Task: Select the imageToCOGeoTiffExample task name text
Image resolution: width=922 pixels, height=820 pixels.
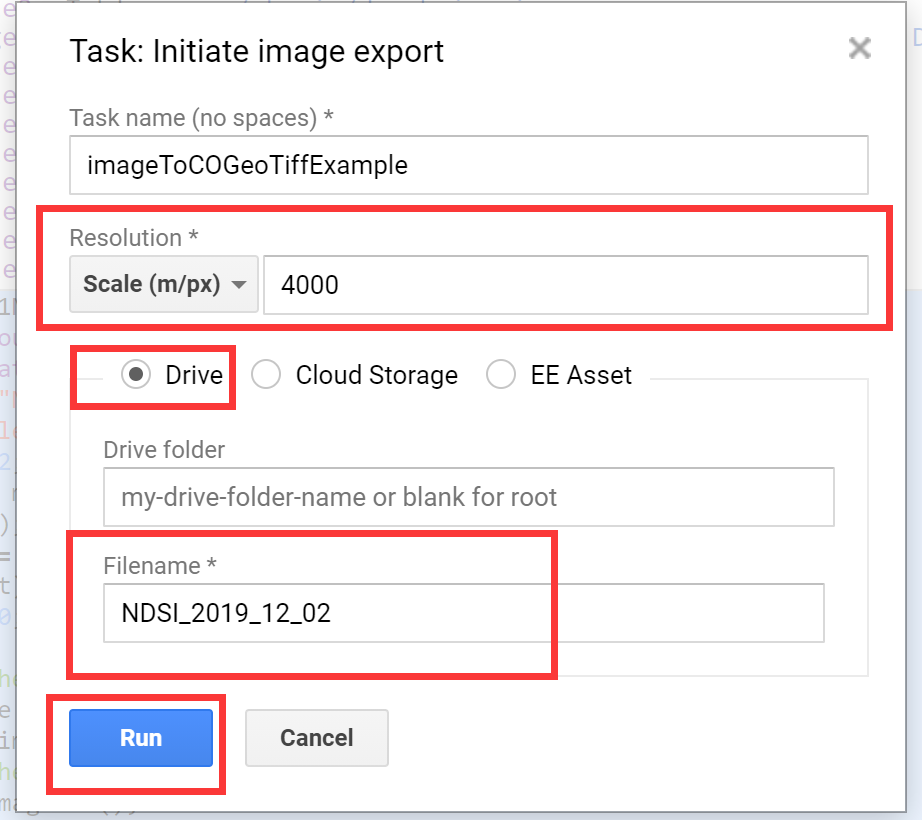Action: point(250,165)
